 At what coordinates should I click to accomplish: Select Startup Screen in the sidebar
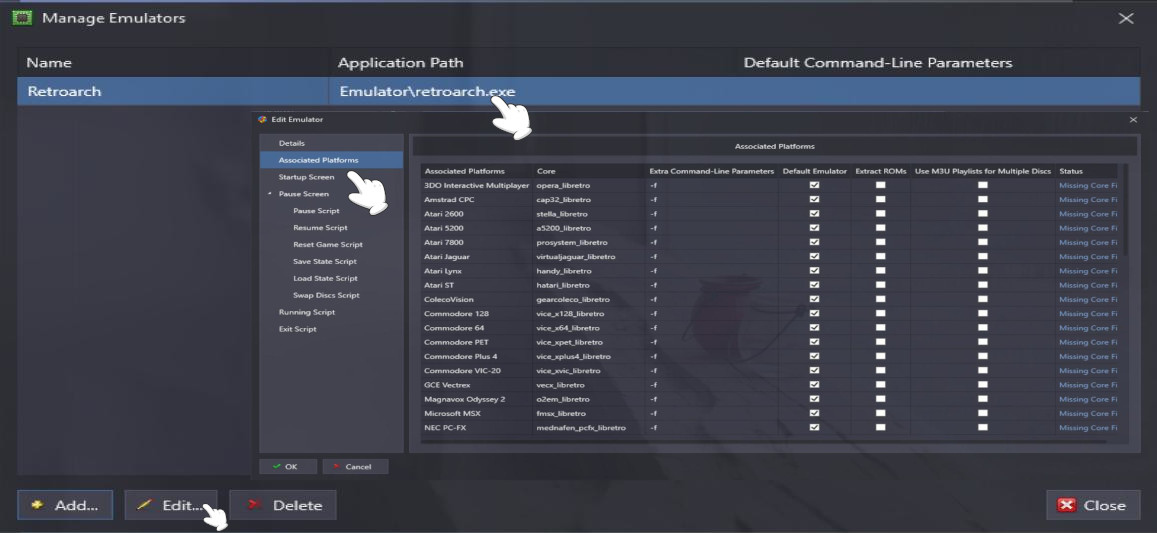coord(306,177)
